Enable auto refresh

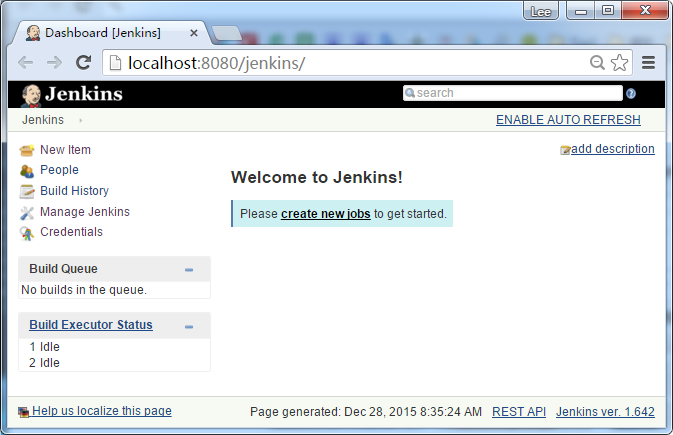tap(568, 120)
